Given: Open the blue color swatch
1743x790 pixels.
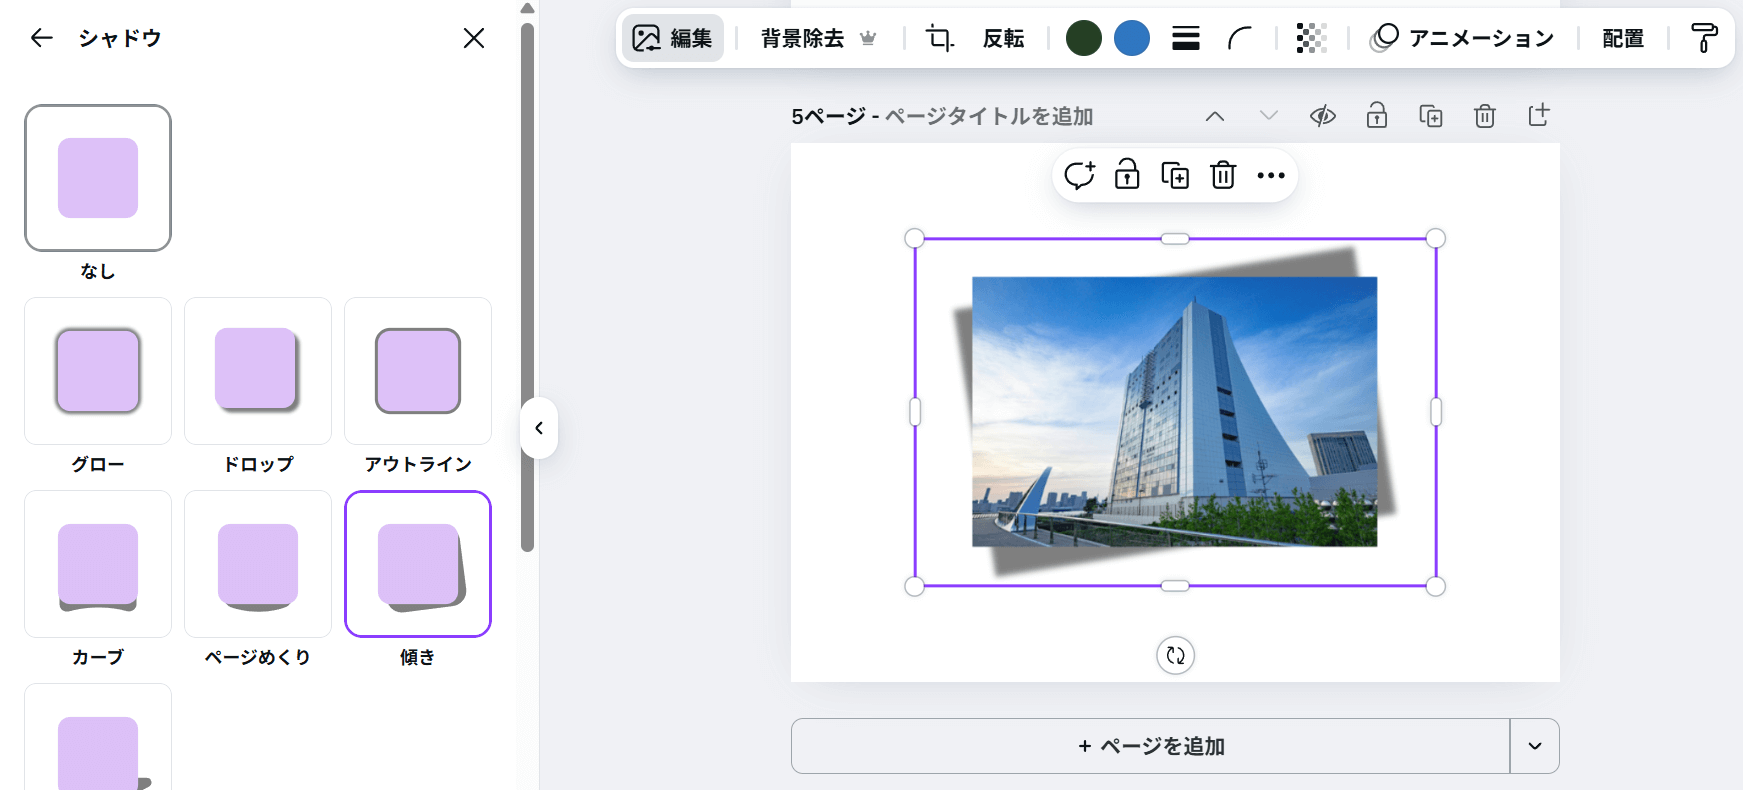Looking at the screenshot, I should 1132,38.
